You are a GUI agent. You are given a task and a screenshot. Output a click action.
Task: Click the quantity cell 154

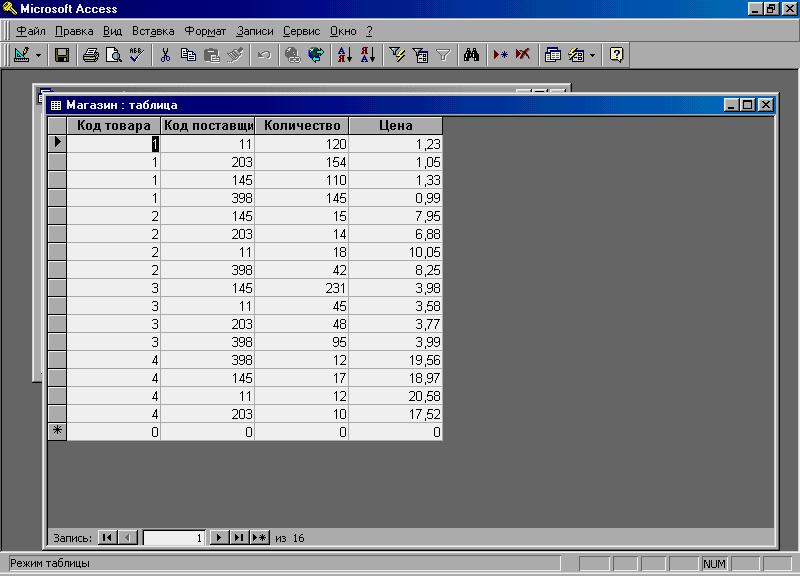point(302,162)
